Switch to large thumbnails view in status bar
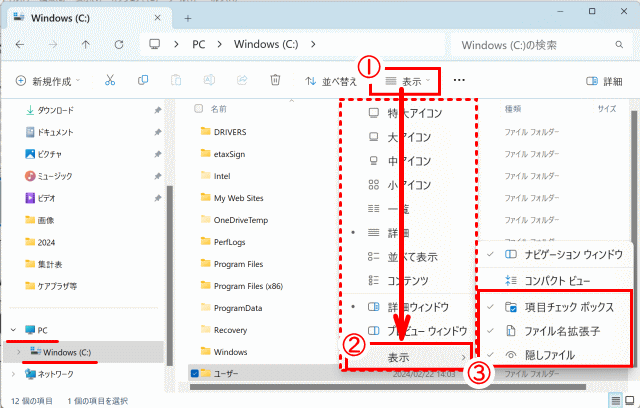 [x=630, y=400]
